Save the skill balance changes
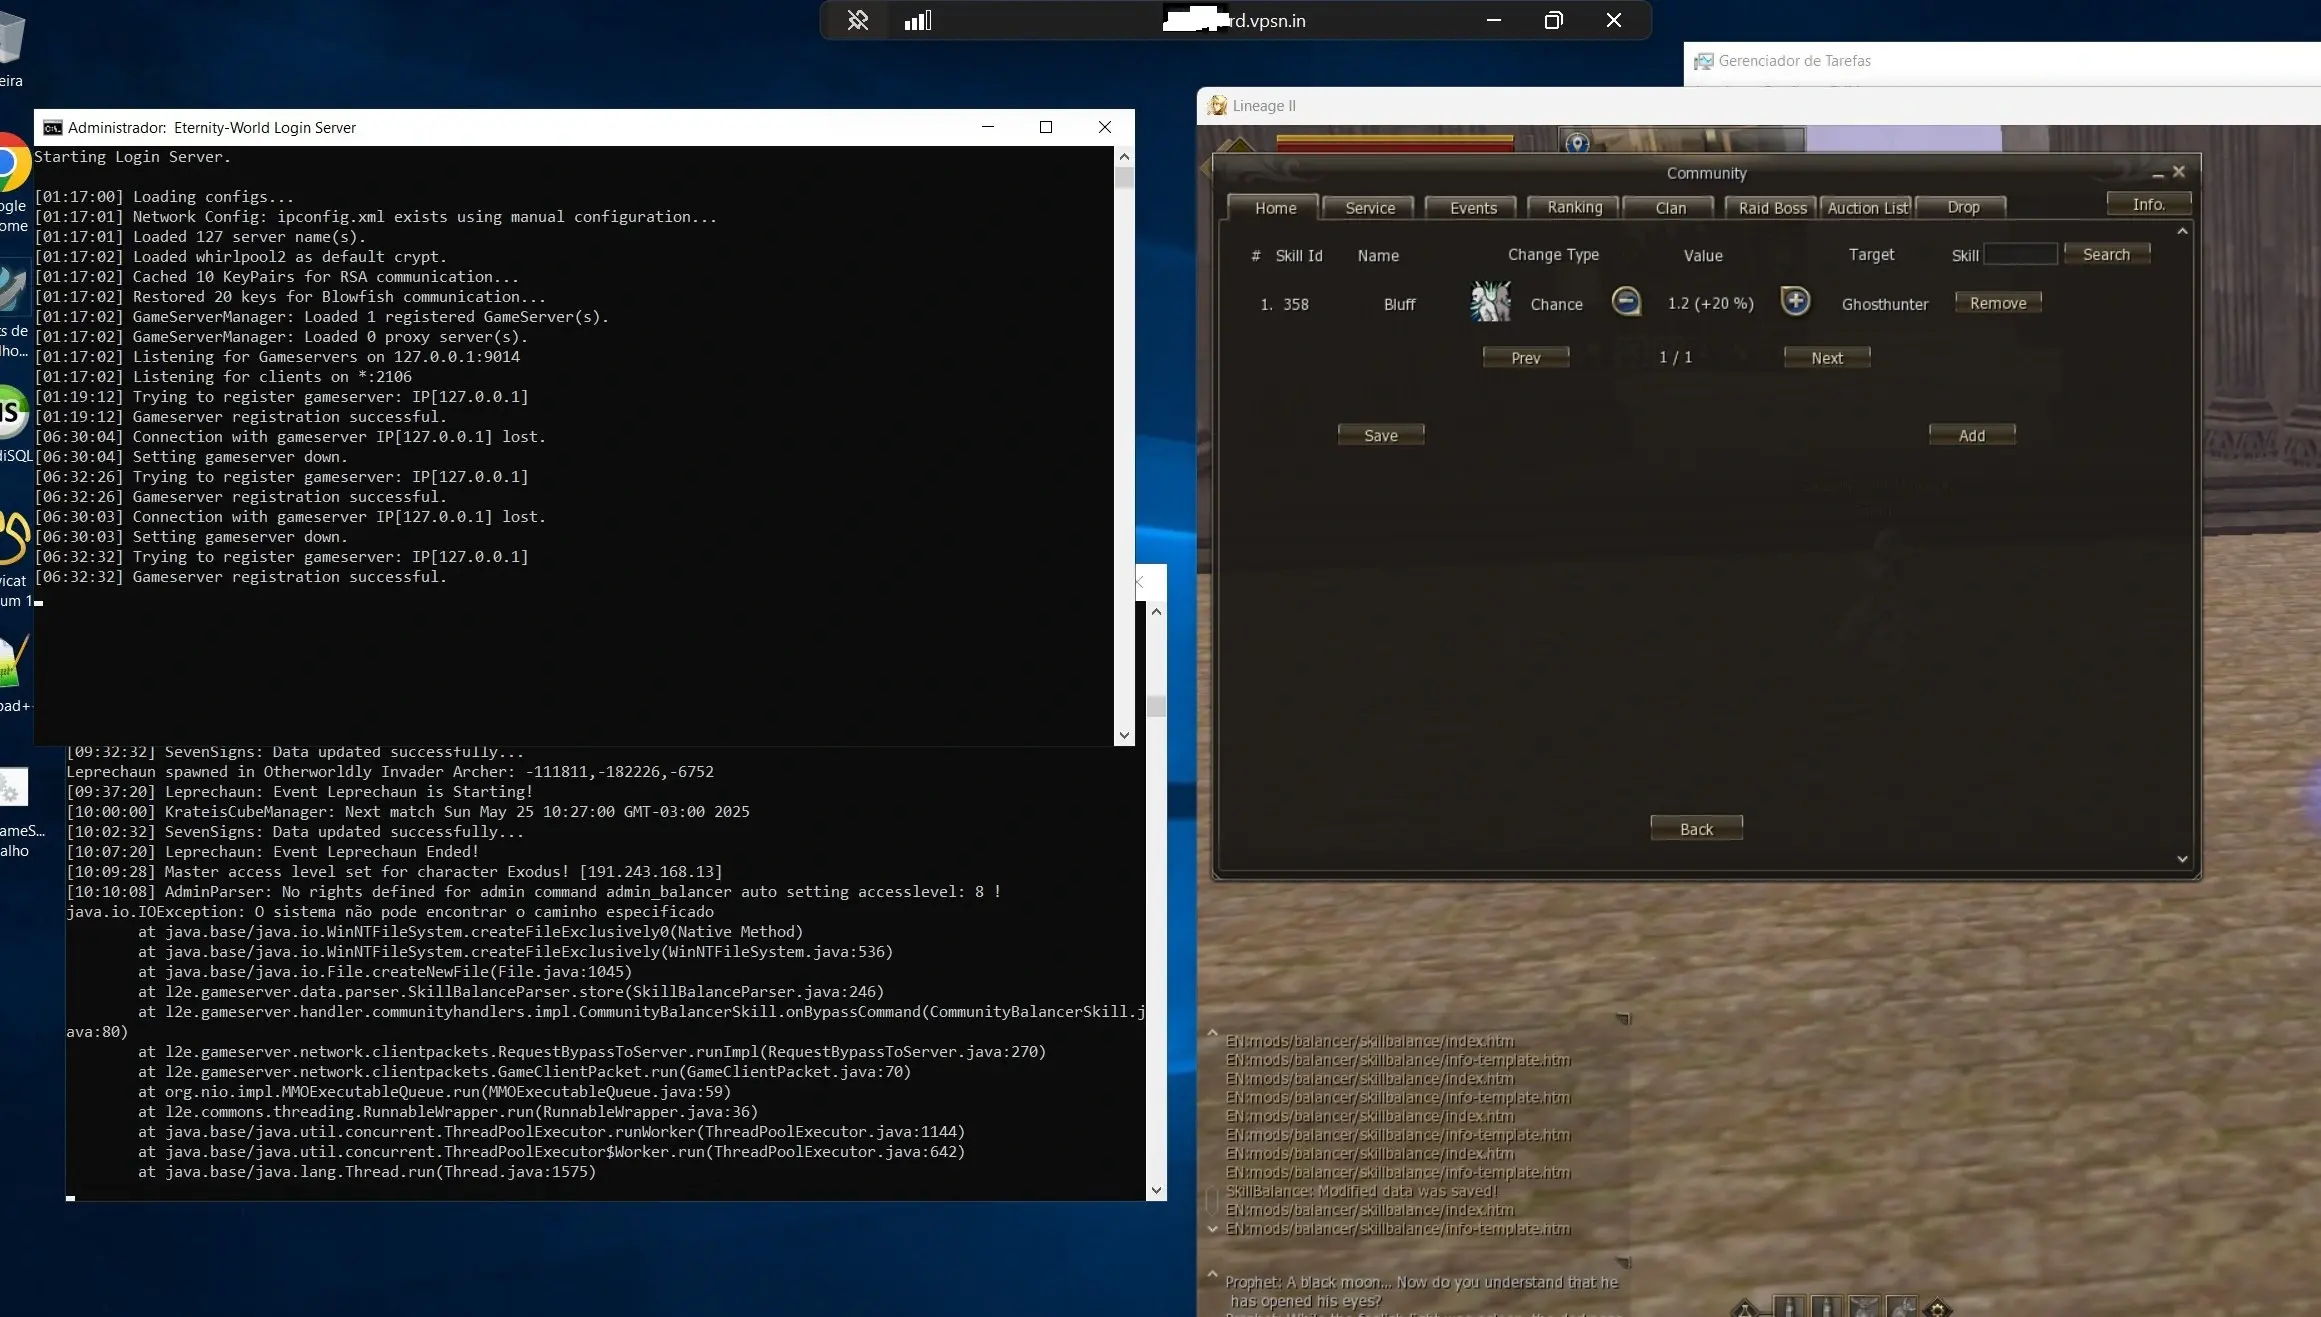Image resolution: width=2321 pixels, height=1317 pixels. tap(1380, 435)
